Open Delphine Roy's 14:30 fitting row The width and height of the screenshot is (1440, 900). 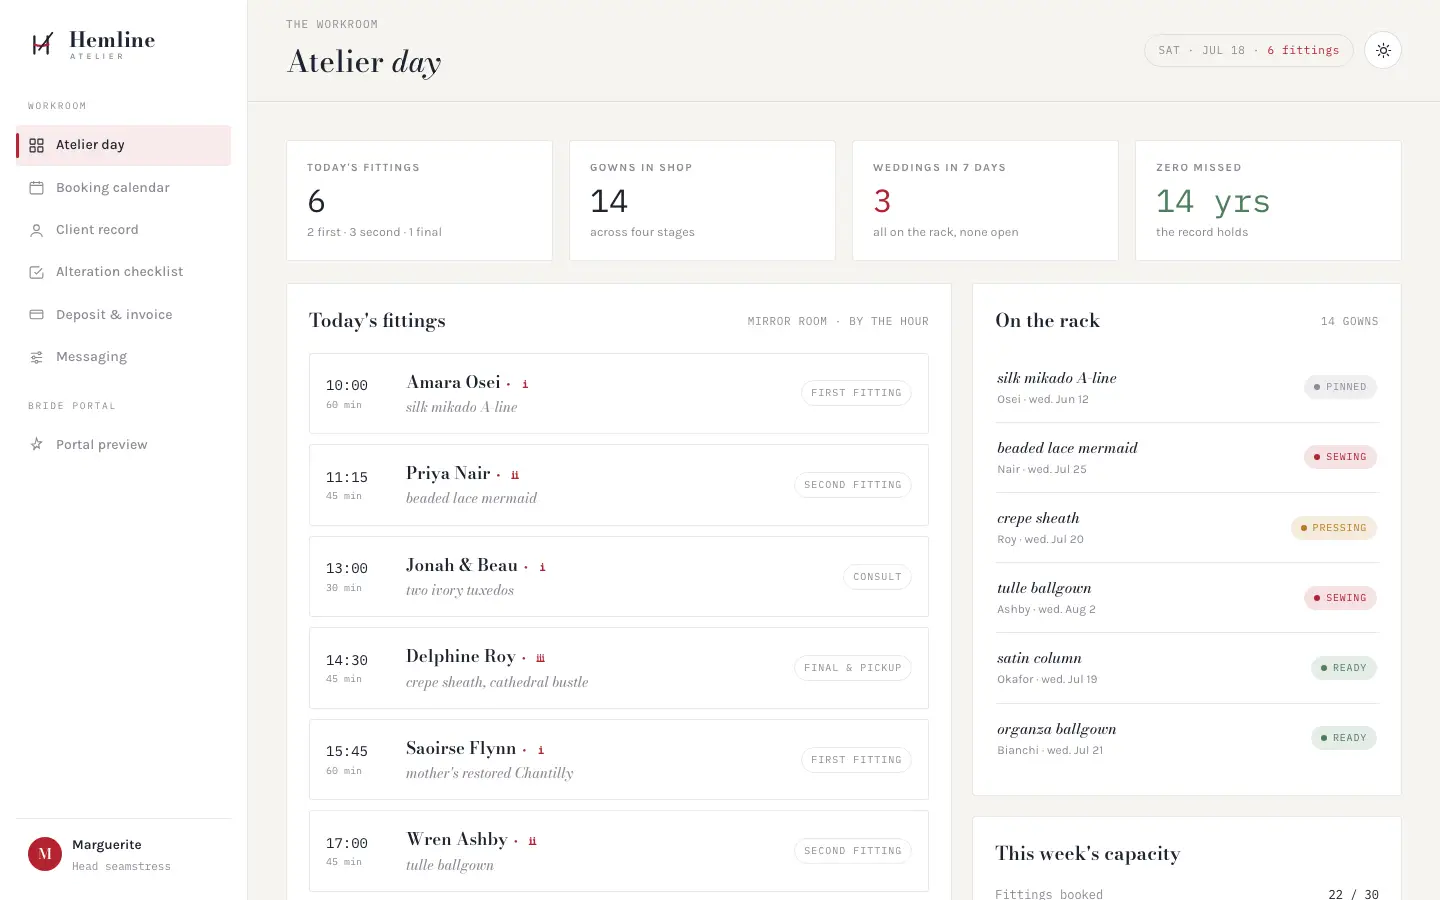click(619, 668)
